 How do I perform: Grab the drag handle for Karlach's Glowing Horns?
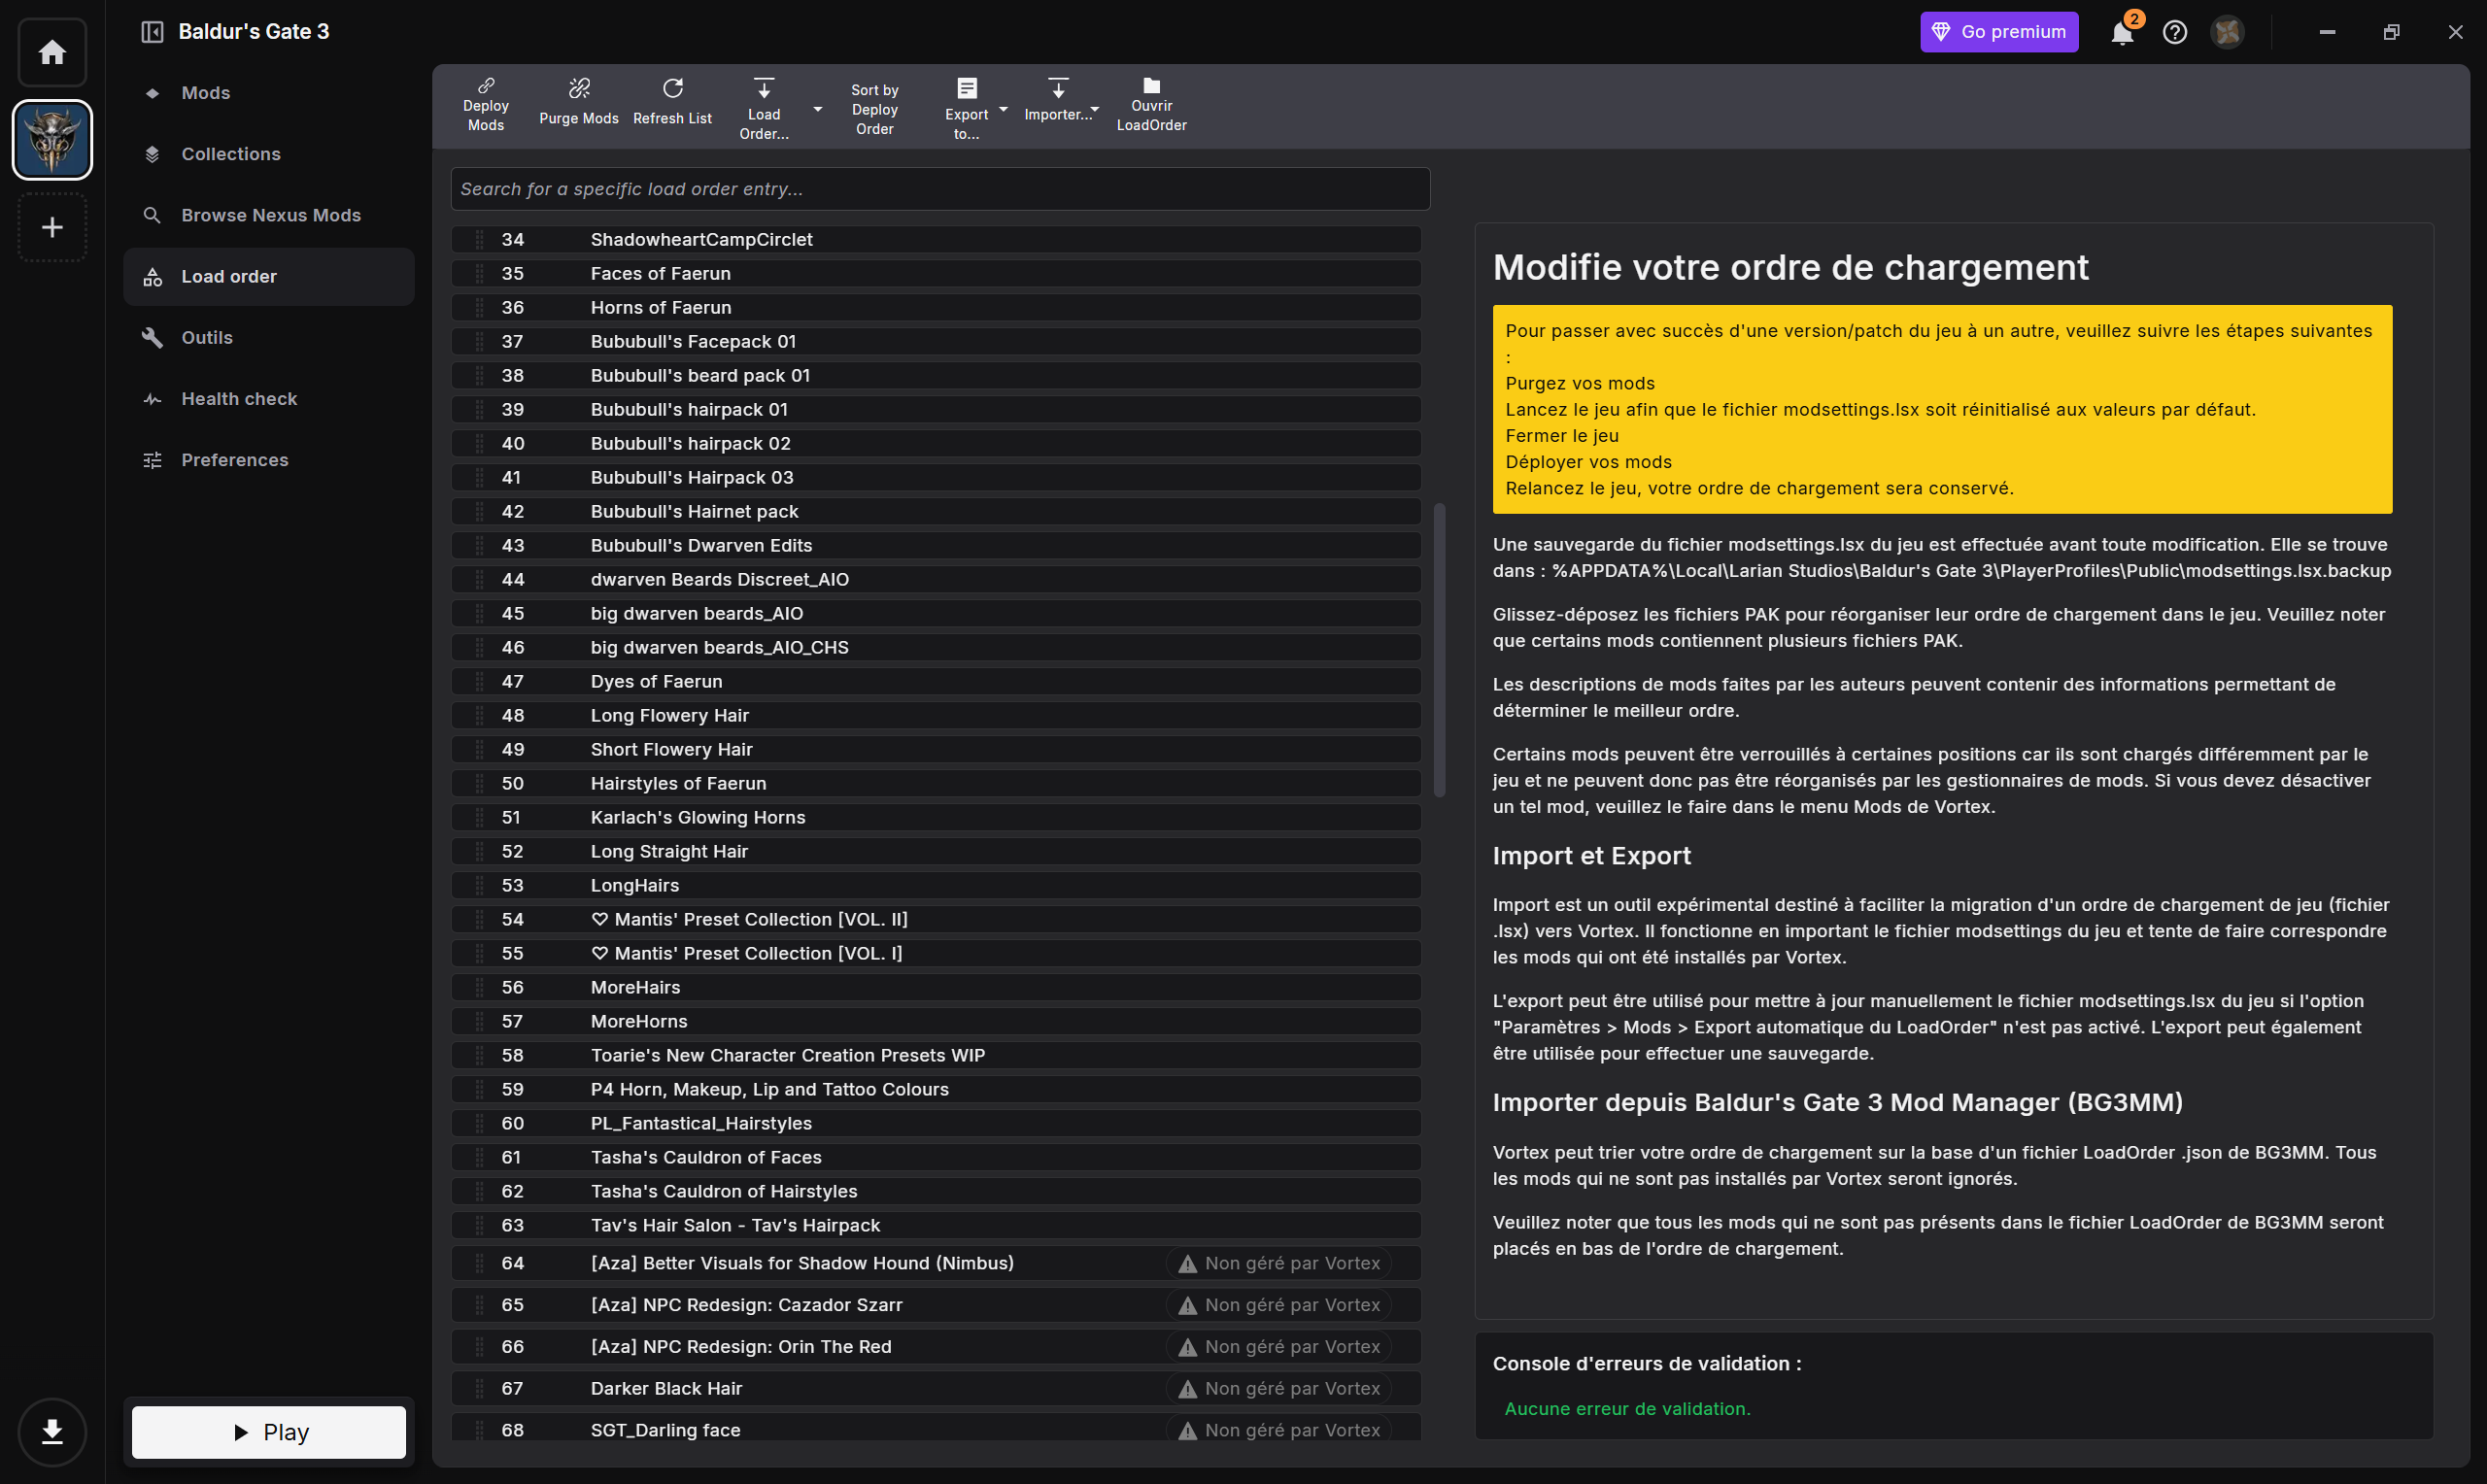click(x=479, y=818)
